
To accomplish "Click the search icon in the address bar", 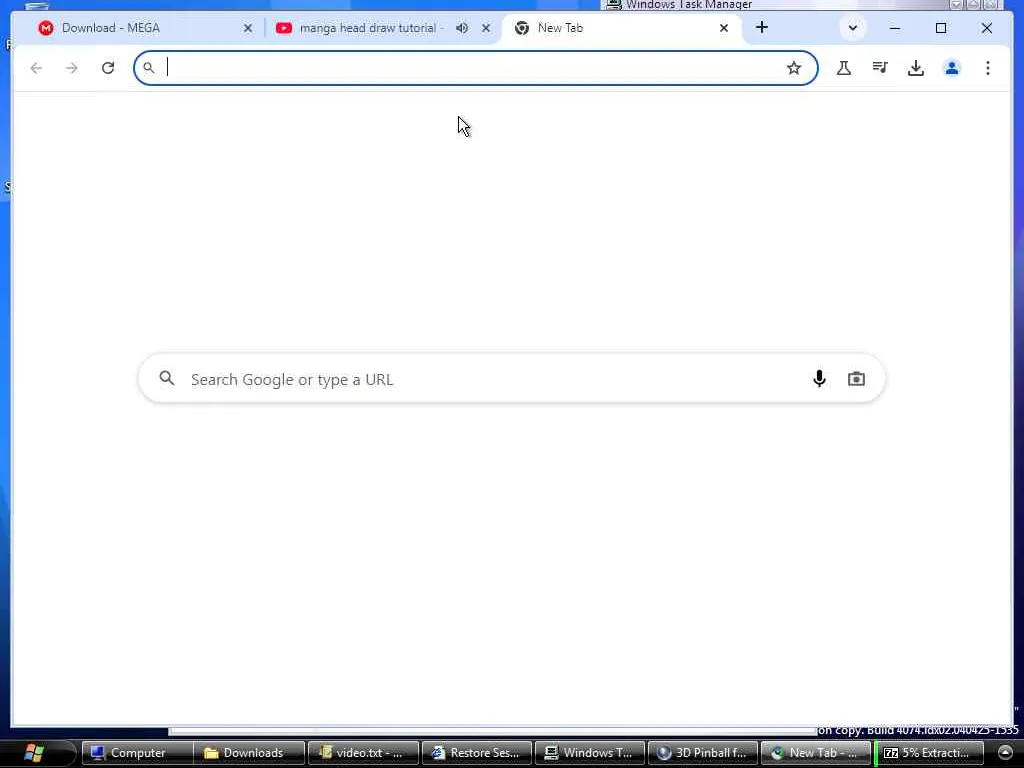I will pyautogui.click(x=149, y=68).
